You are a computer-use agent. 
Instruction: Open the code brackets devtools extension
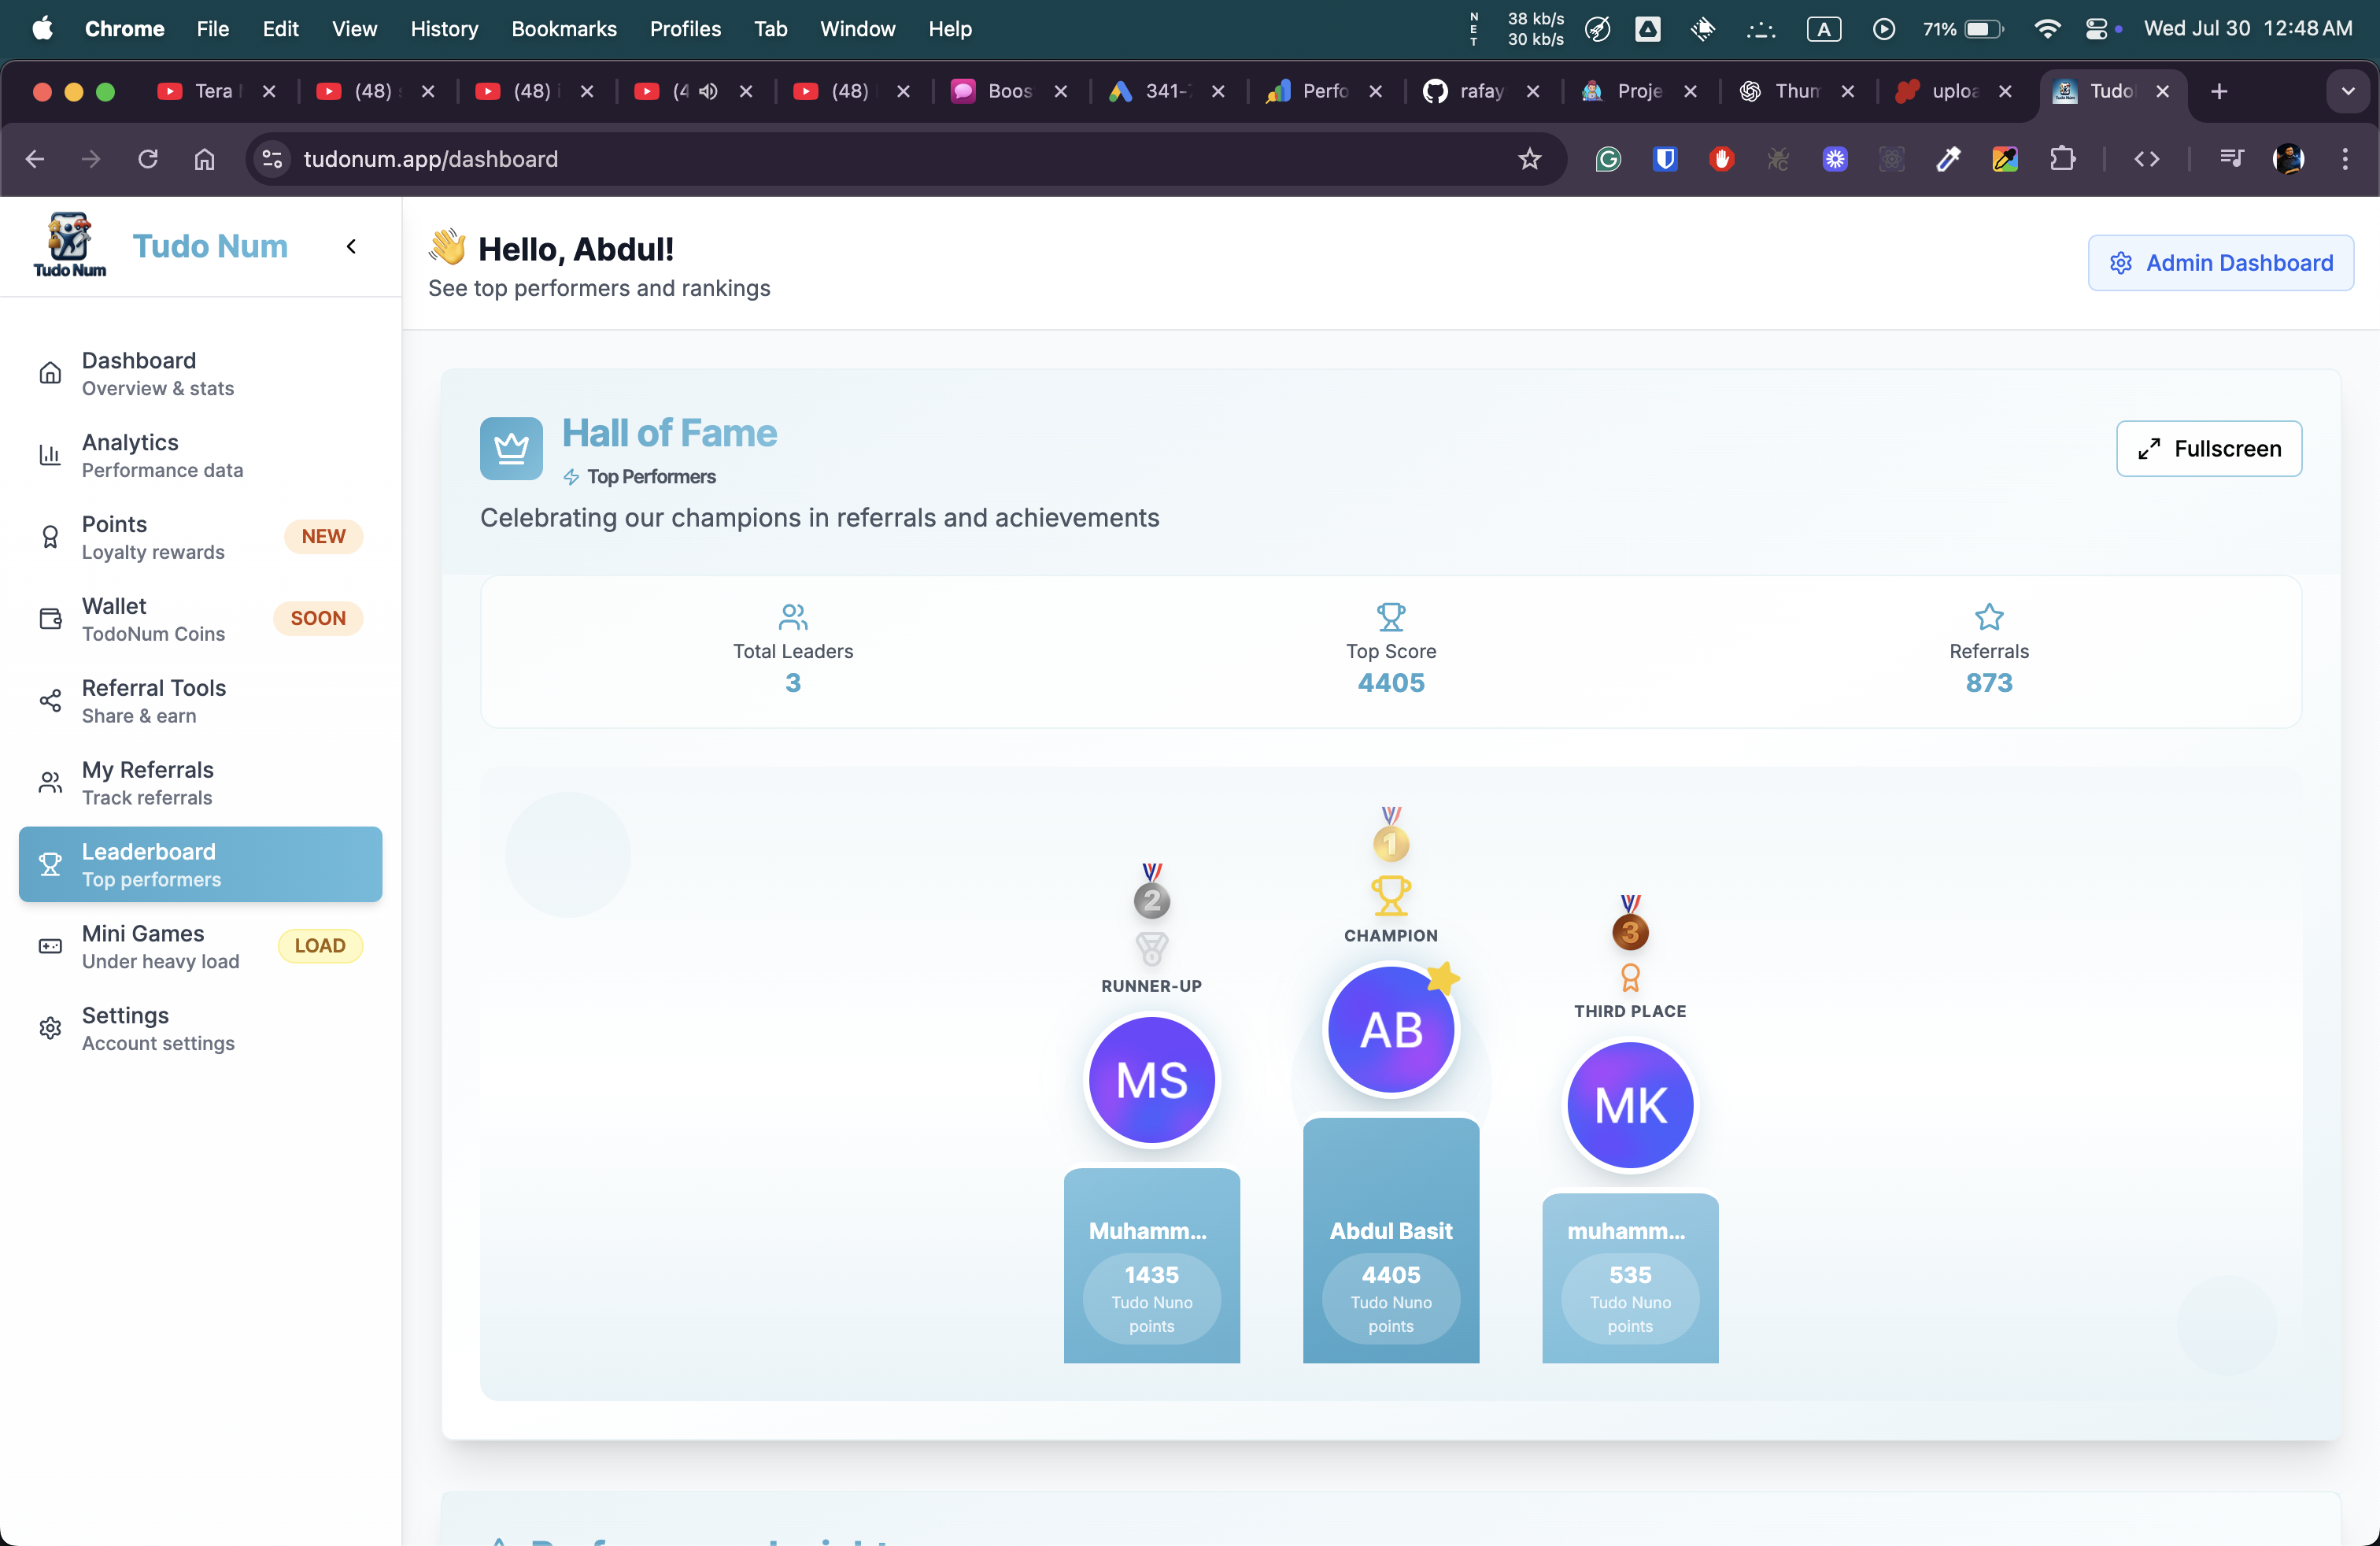click(x=2147, y=159)
